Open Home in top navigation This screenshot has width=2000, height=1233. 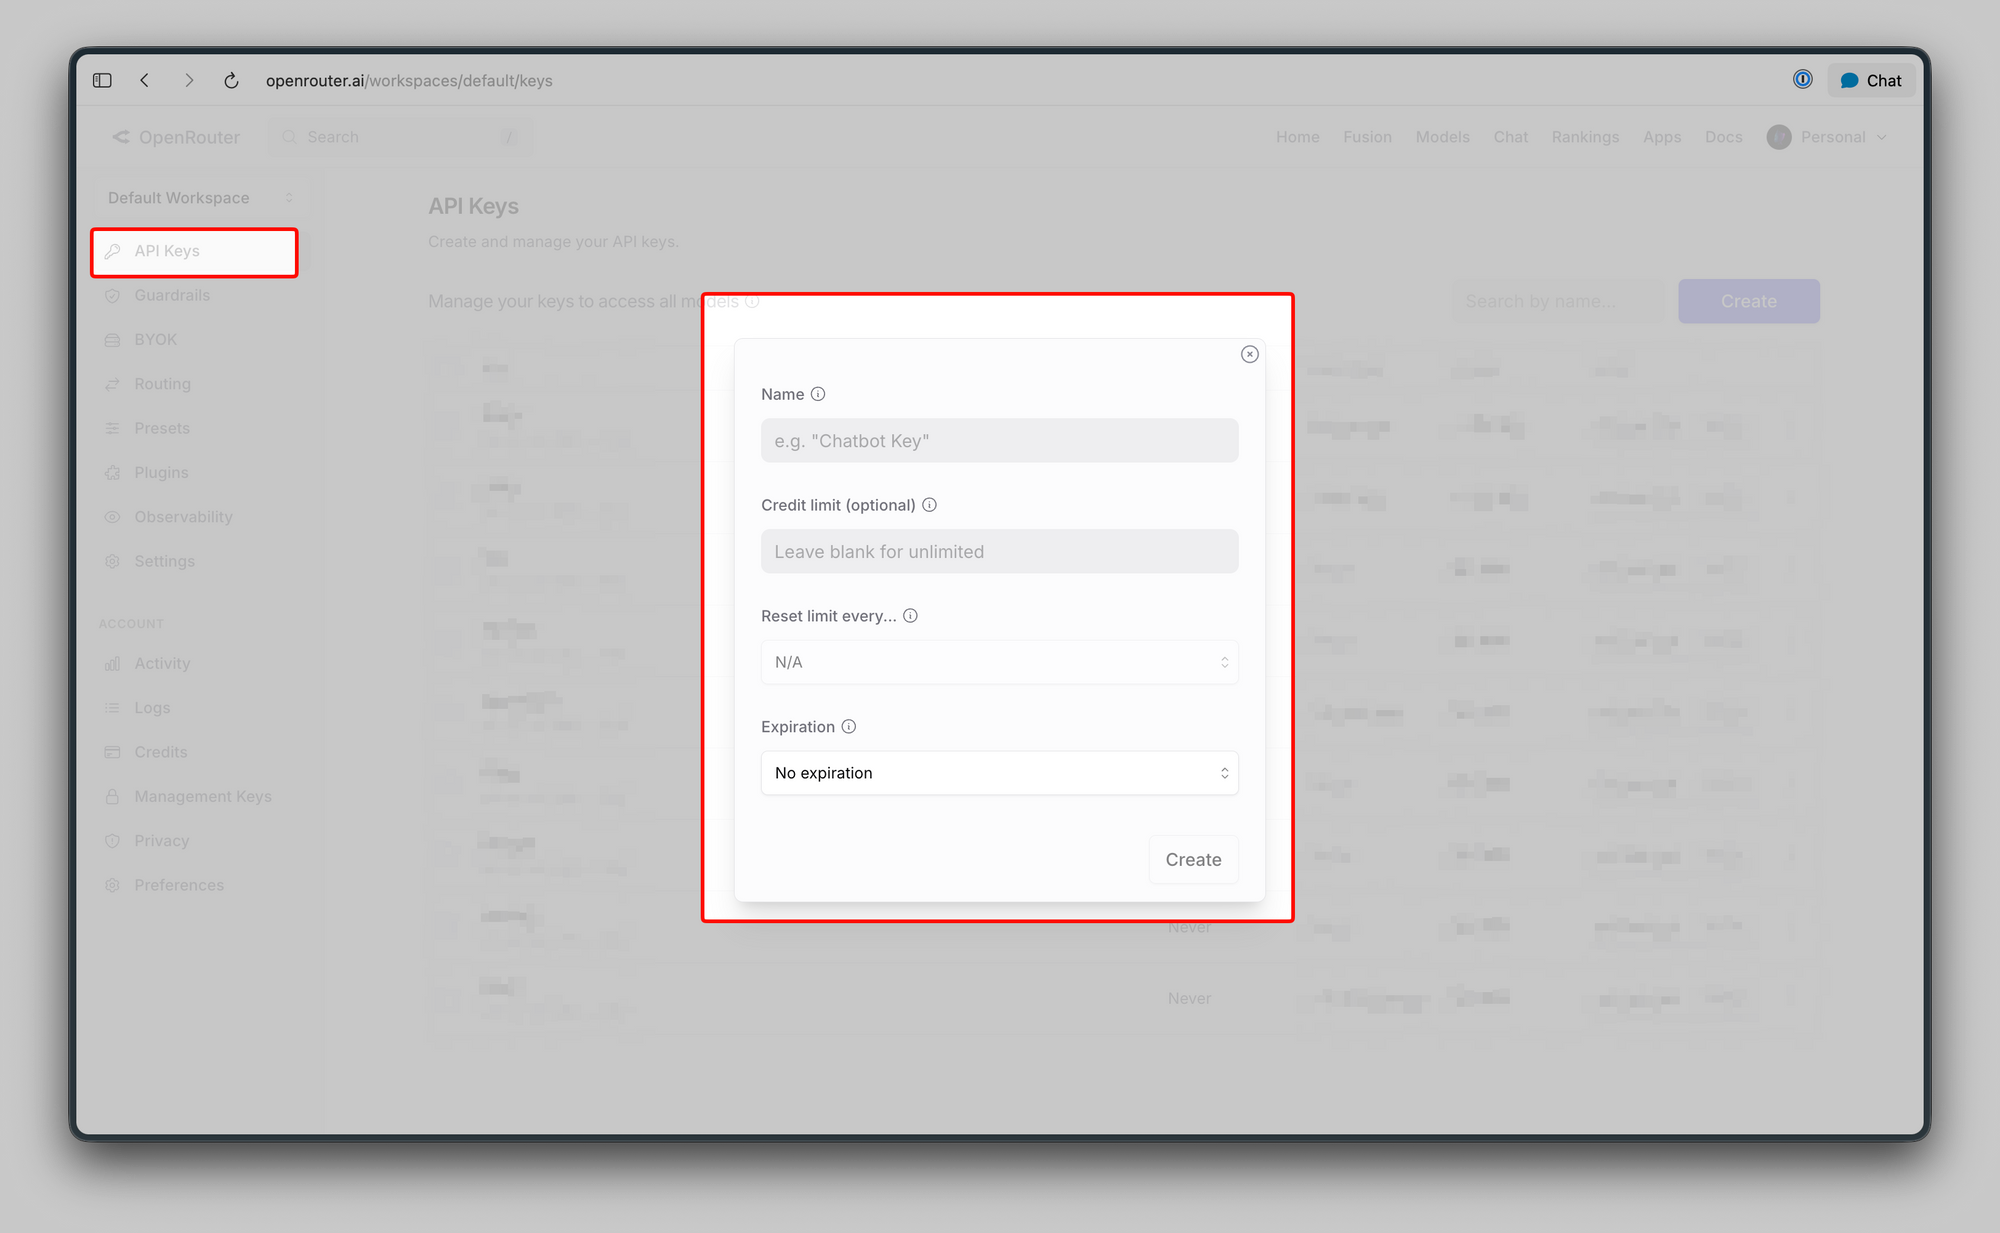tap(1297, 137)
